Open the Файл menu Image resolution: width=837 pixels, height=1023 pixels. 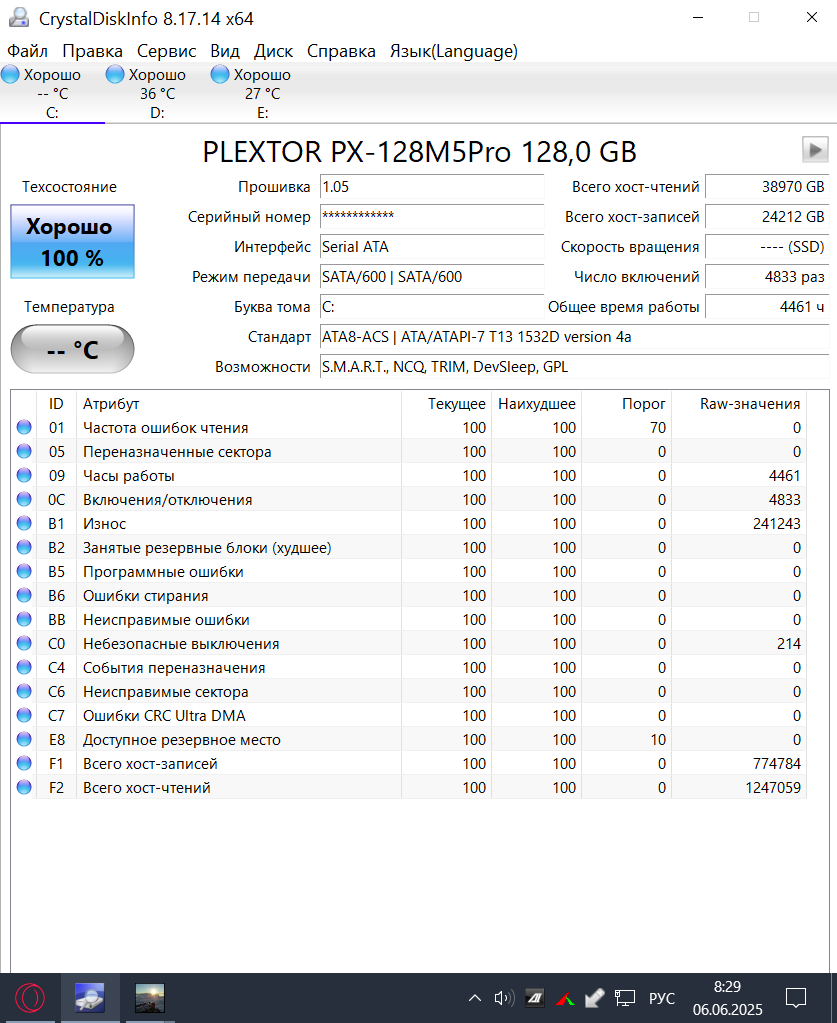tap(27, 51)
